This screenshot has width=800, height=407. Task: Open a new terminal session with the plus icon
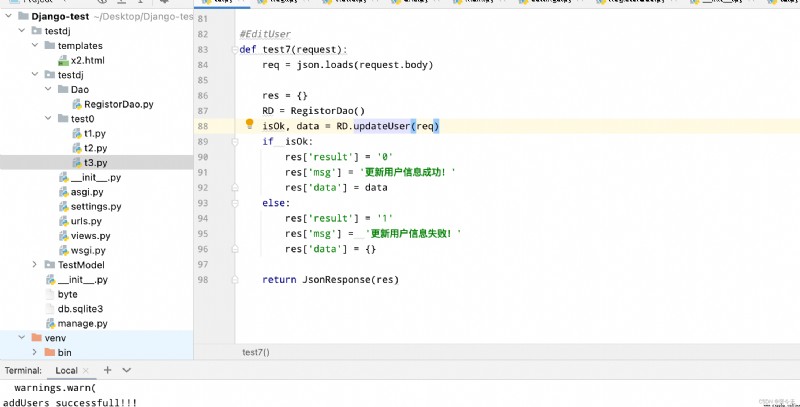pyautogui.click(x=107, y=370)
